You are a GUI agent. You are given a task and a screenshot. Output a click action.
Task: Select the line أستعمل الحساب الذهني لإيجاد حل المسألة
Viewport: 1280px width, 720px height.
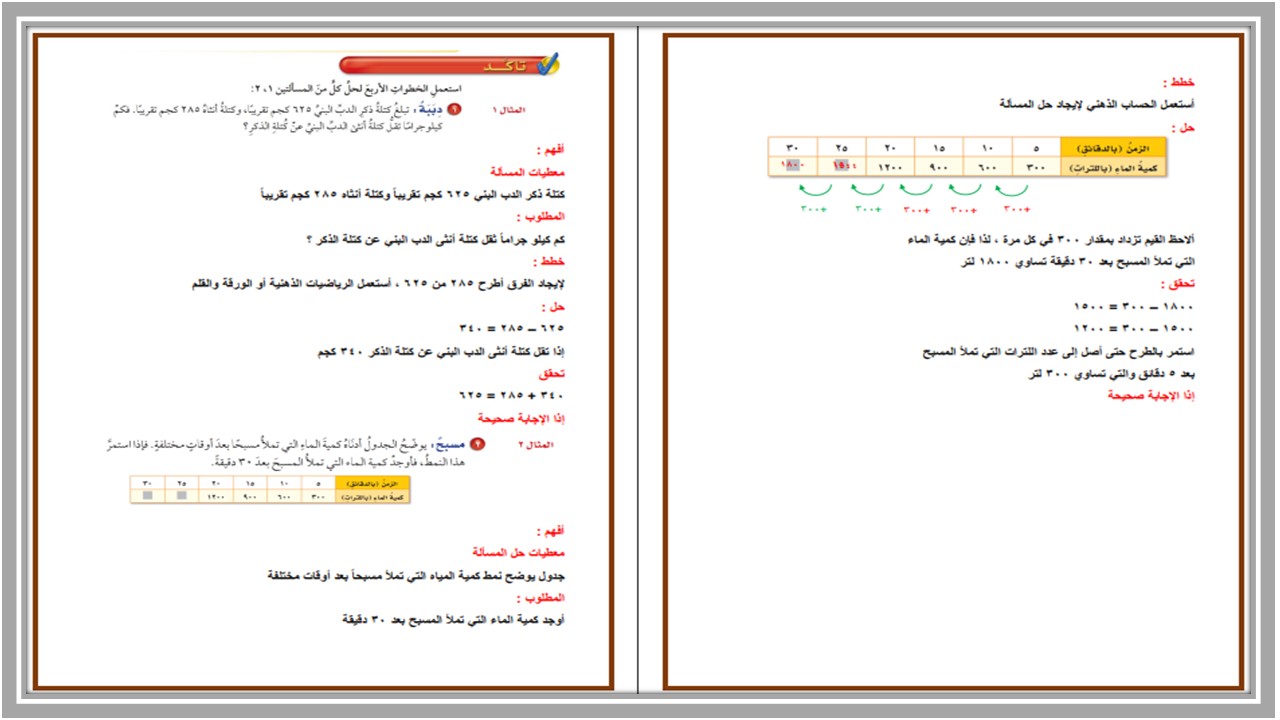pos(1097,104)
